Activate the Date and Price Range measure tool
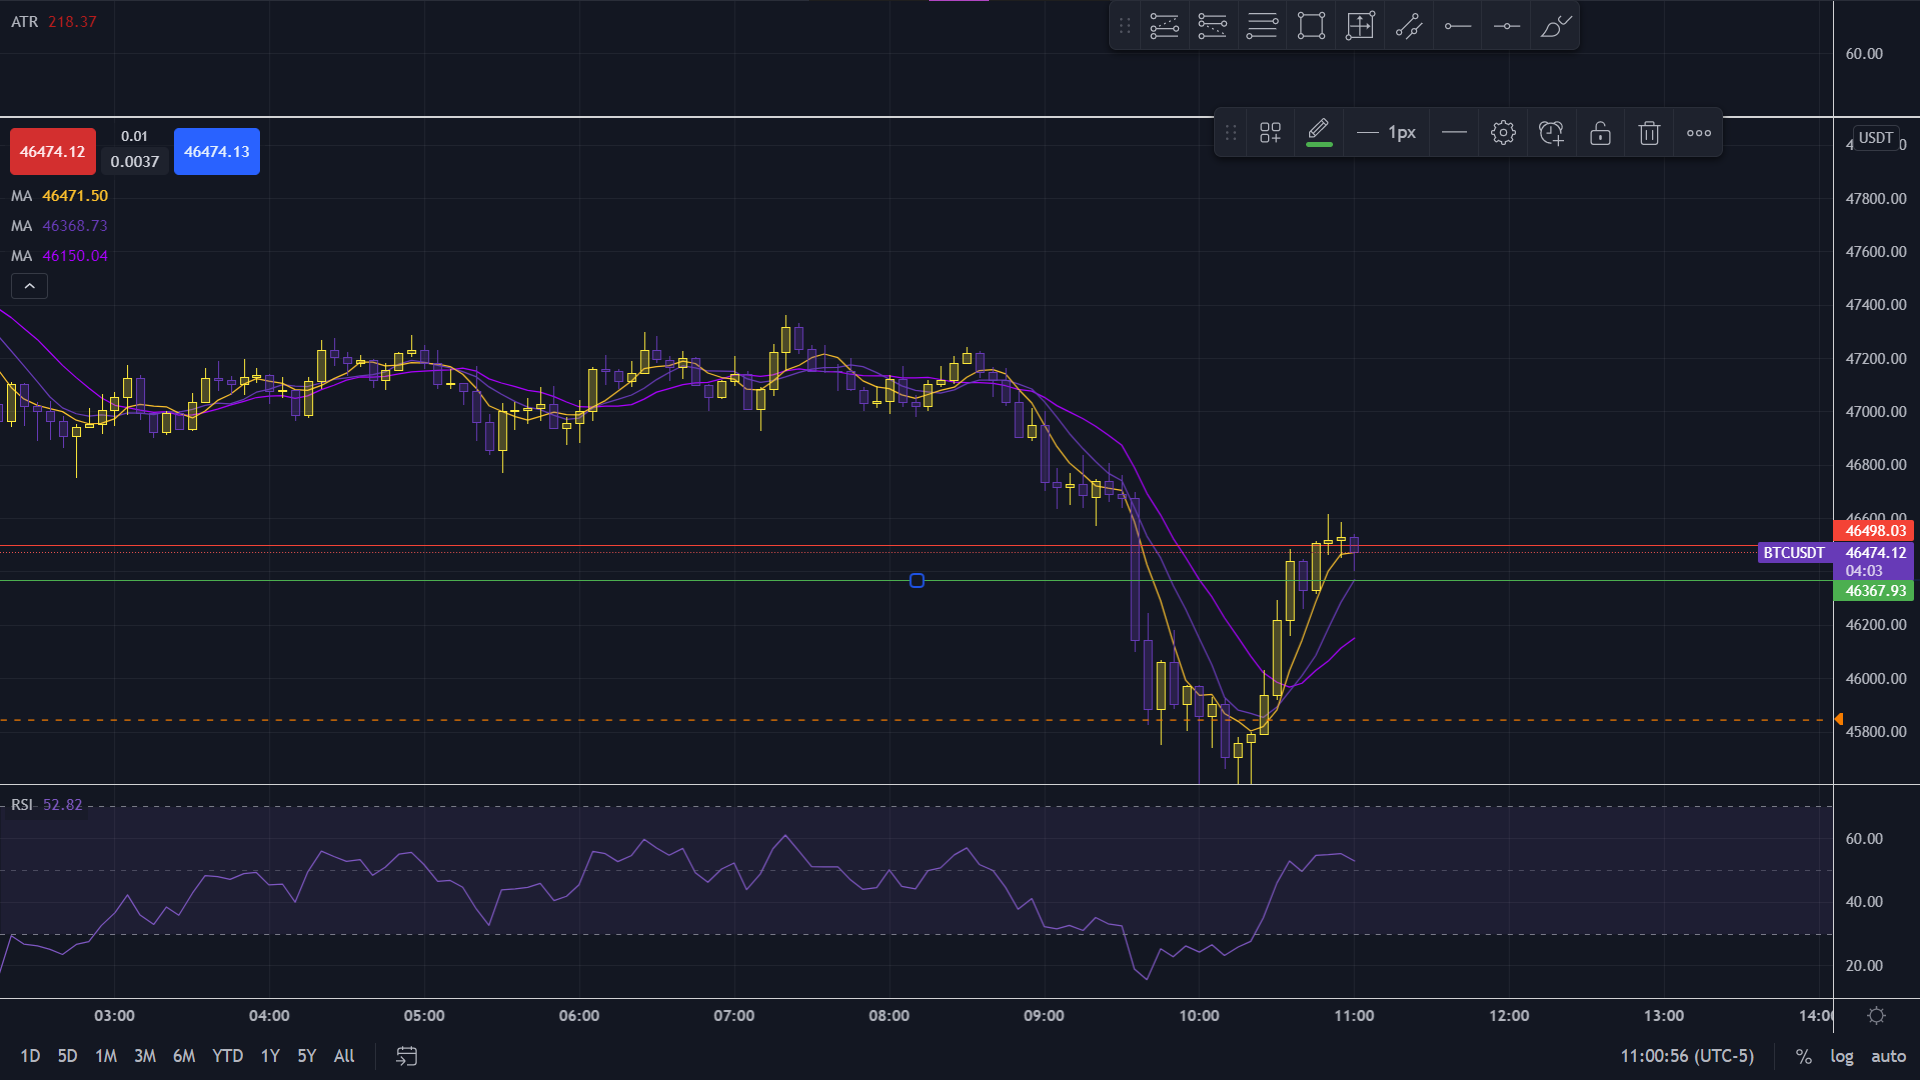1920x1080 pixels. 1360,26
